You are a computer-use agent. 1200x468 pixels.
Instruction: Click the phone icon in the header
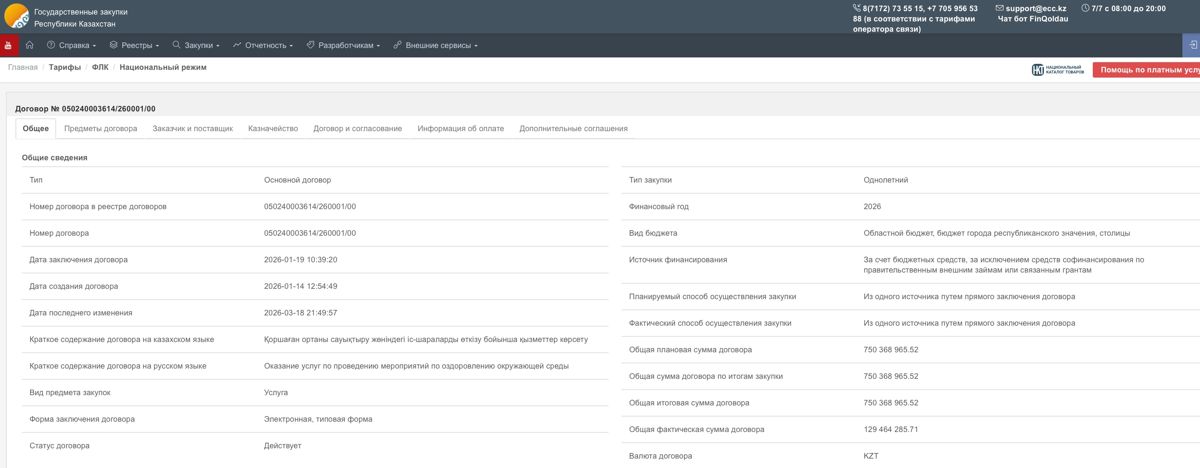point(857,8)
